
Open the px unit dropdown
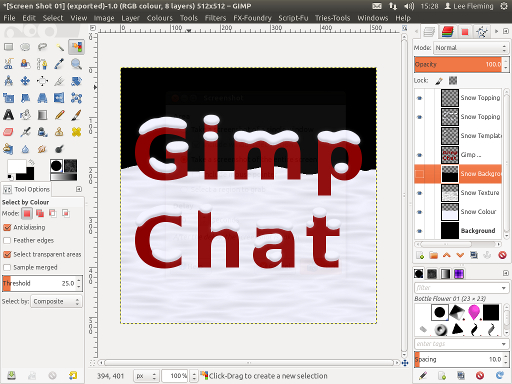146,376
